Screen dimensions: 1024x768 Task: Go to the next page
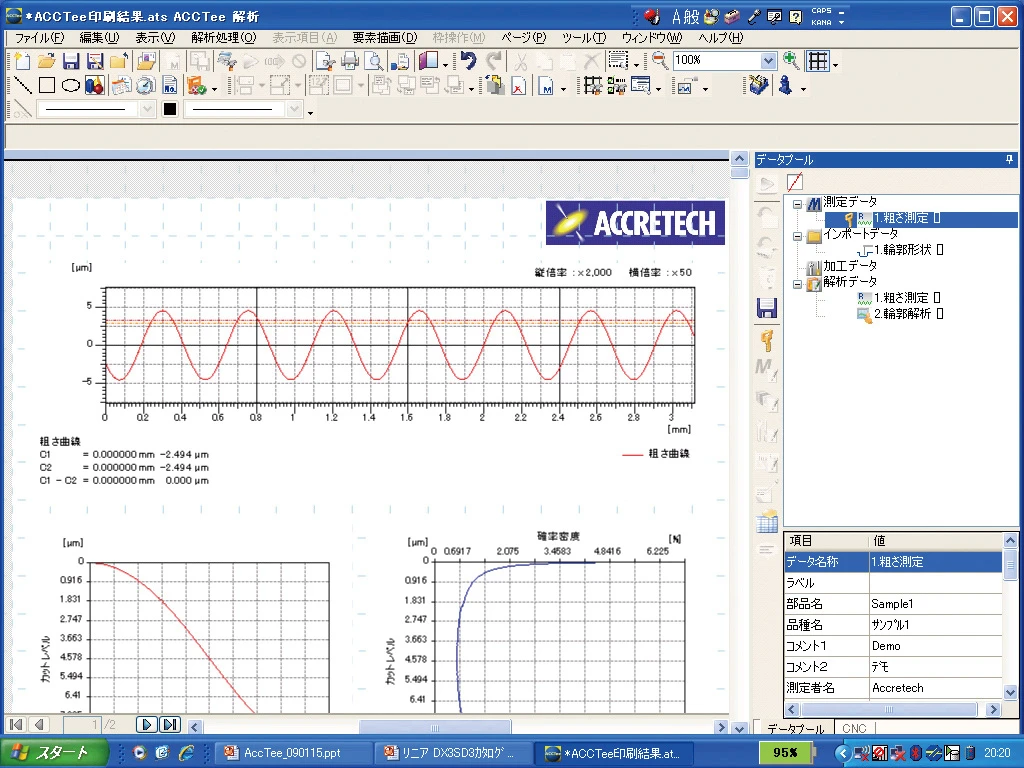coord(146,724)
